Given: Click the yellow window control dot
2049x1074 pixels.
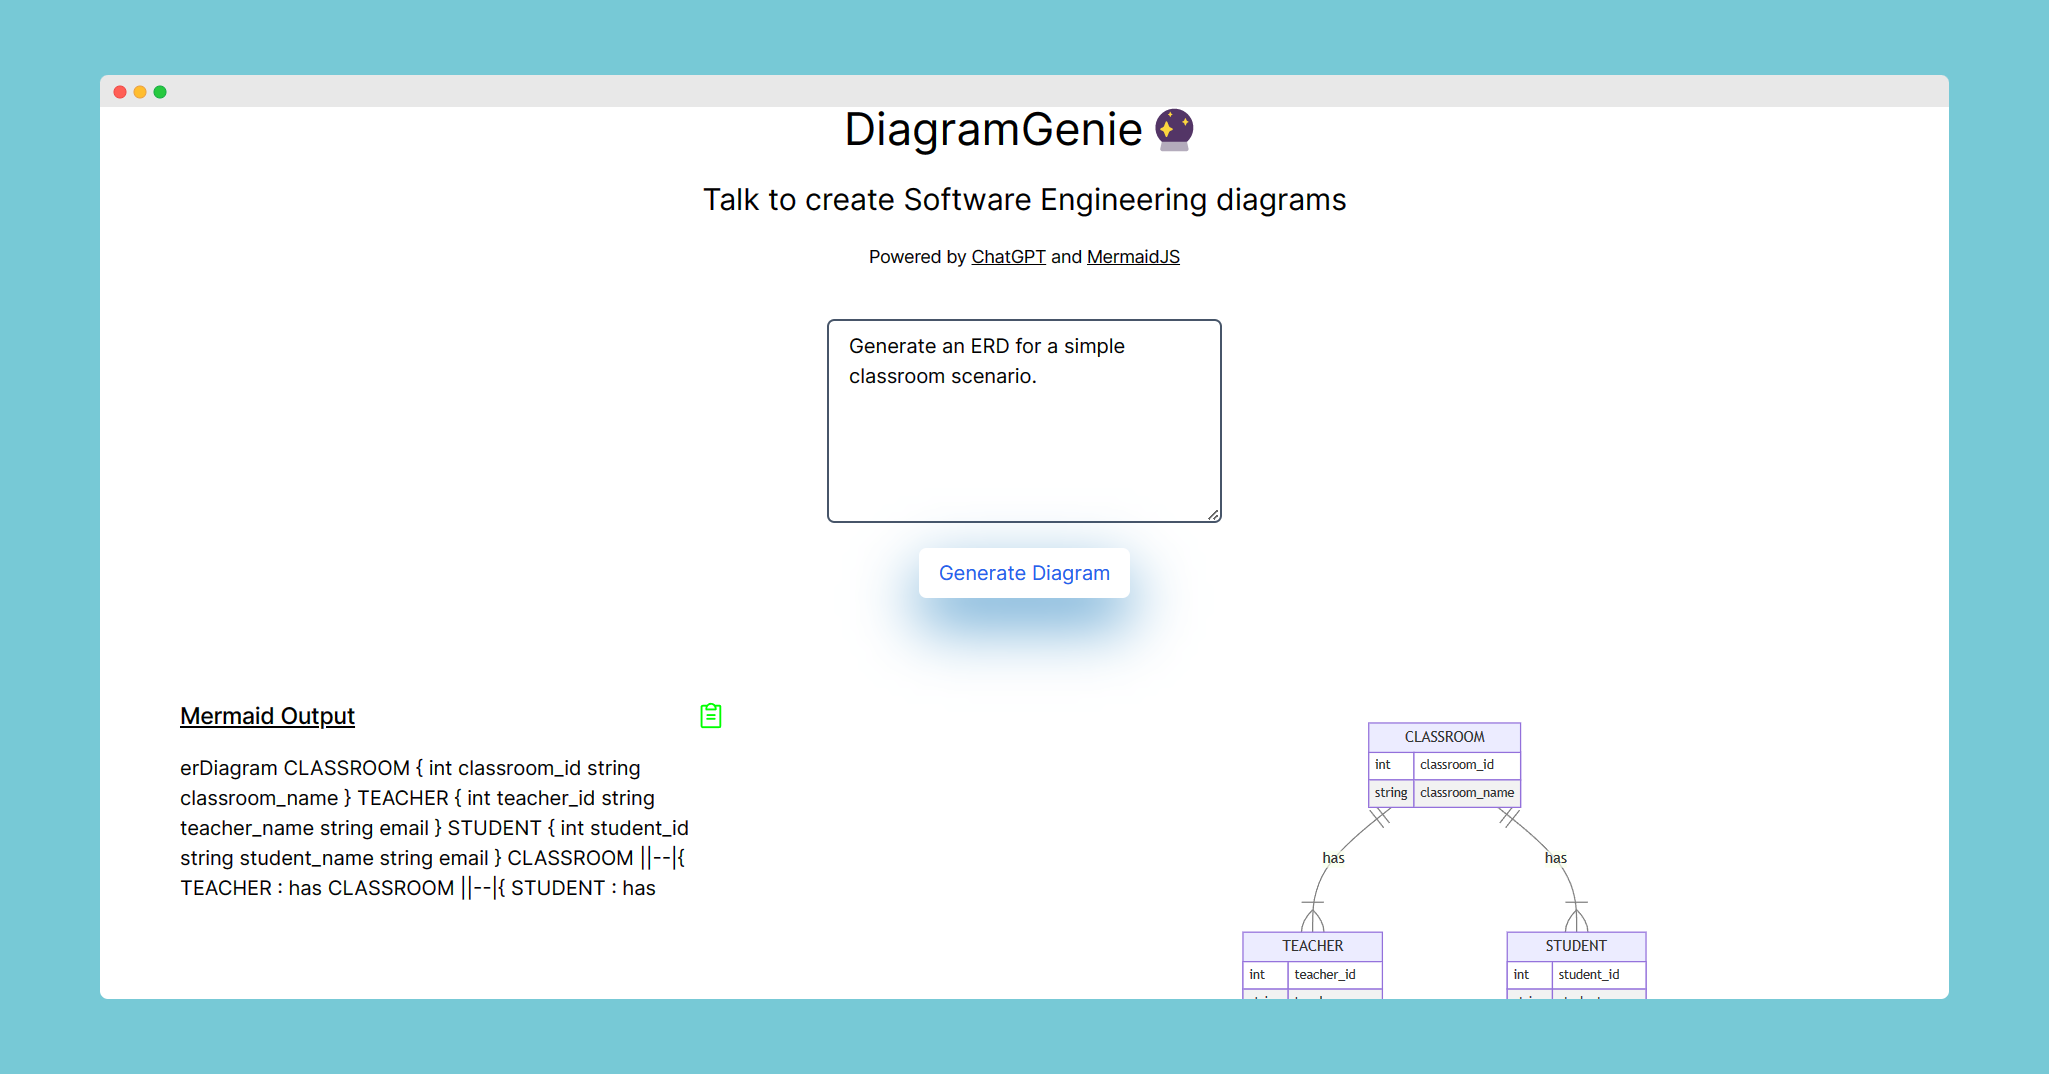Looking at the screenshot, I should 140,91.
